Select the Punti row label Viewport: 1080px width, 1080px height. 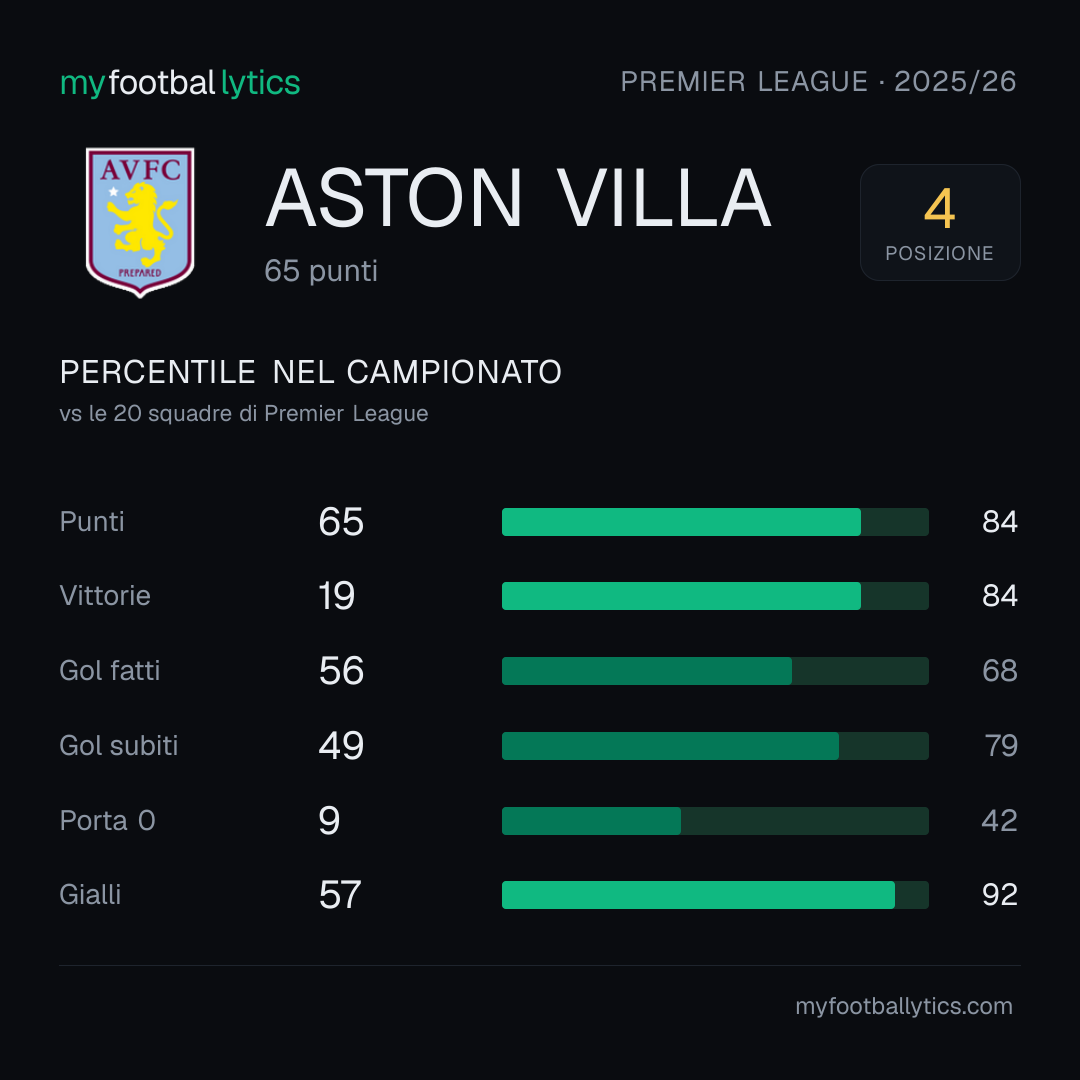92,522
